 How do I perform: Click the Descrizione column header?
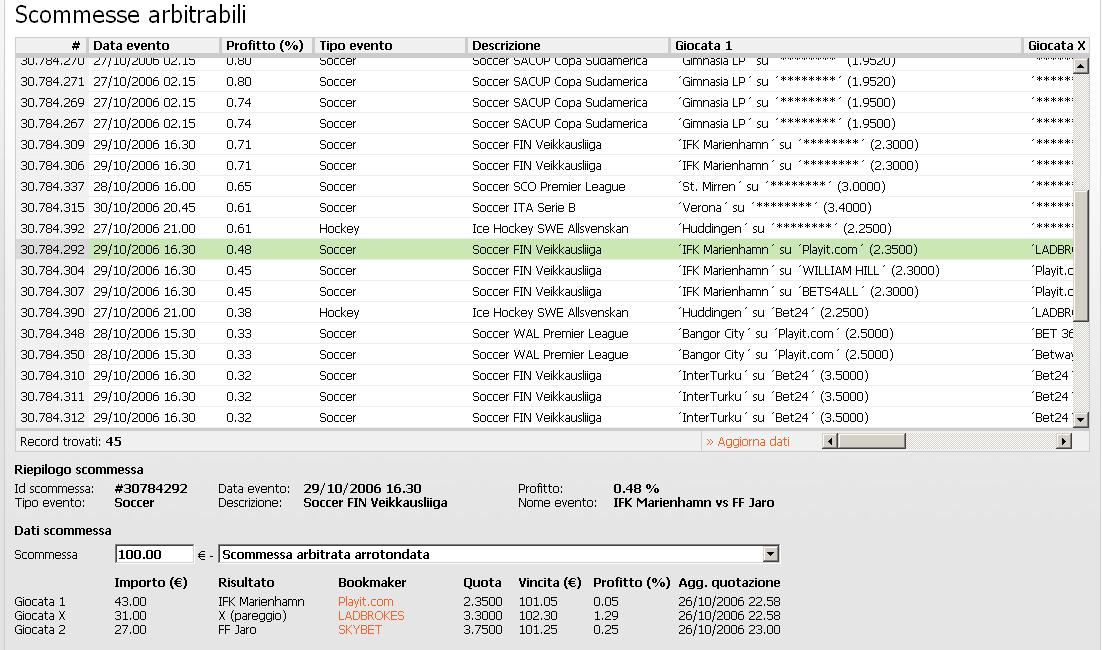point(568,46)
